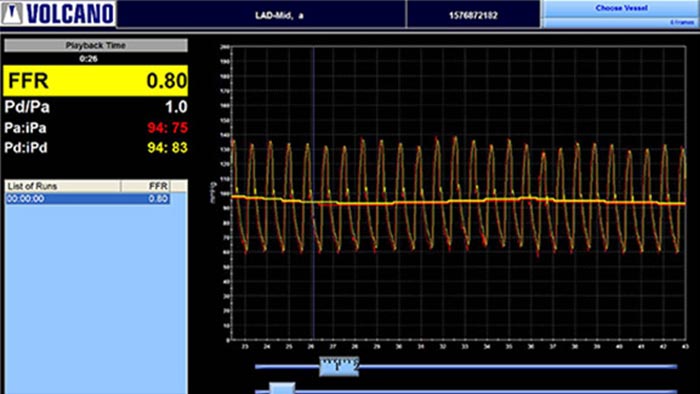
Task: Click the yellow Pd:iPd 94:83 reading
Action: [167, 148]
